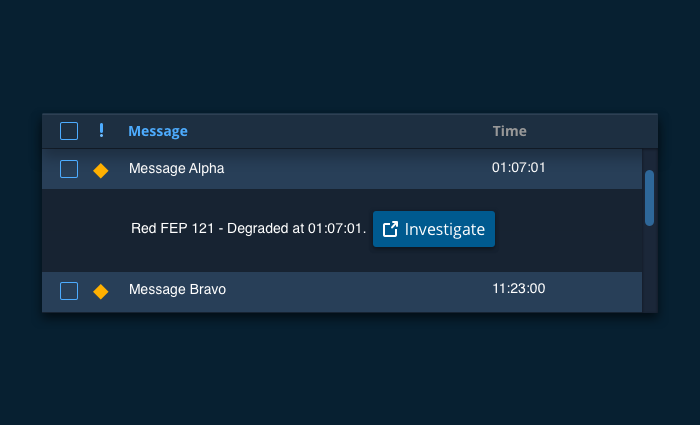Expand the Message Bravo row

[x=178, y=290]
